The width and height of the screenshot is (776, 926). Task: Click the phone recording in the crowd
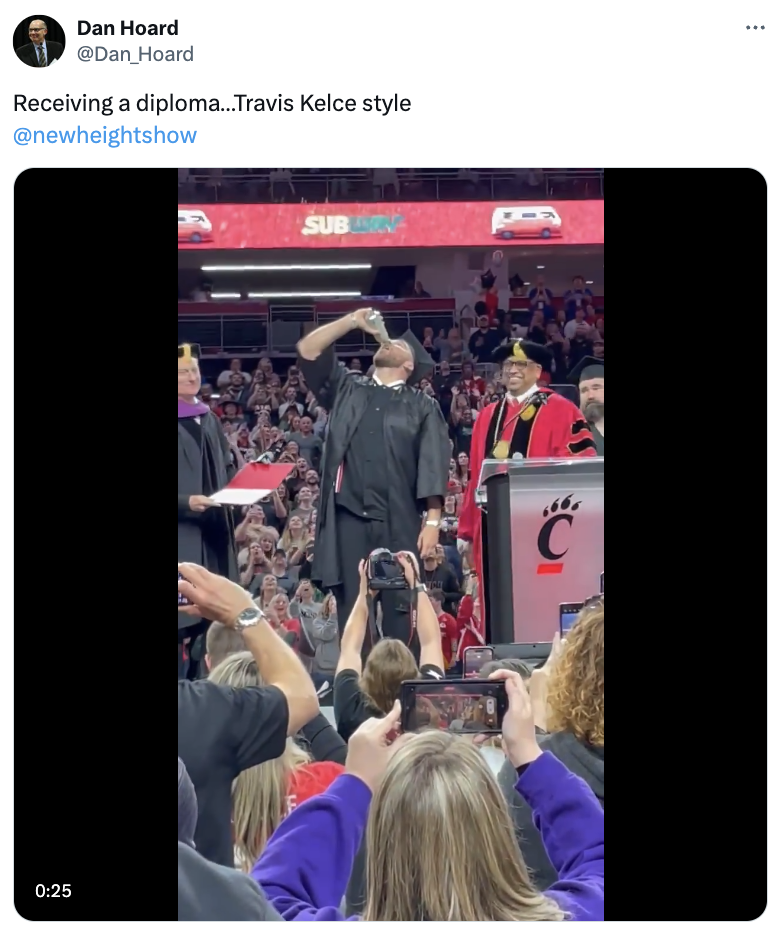click(454, 706)
